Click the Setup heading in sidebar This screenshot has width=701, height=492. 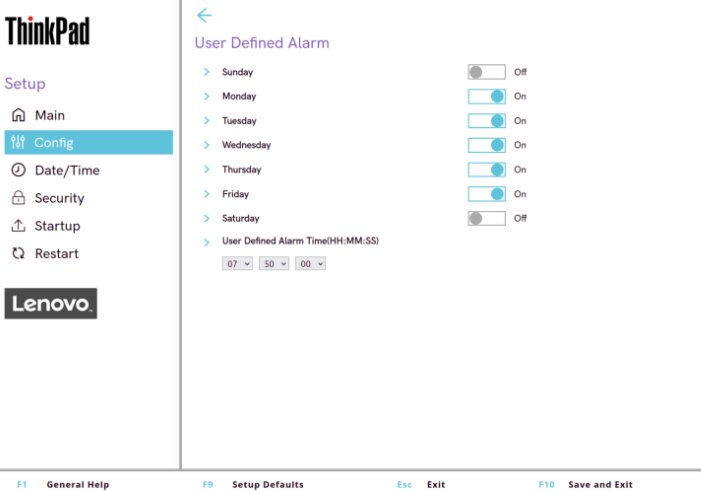[x=25, y=84]
